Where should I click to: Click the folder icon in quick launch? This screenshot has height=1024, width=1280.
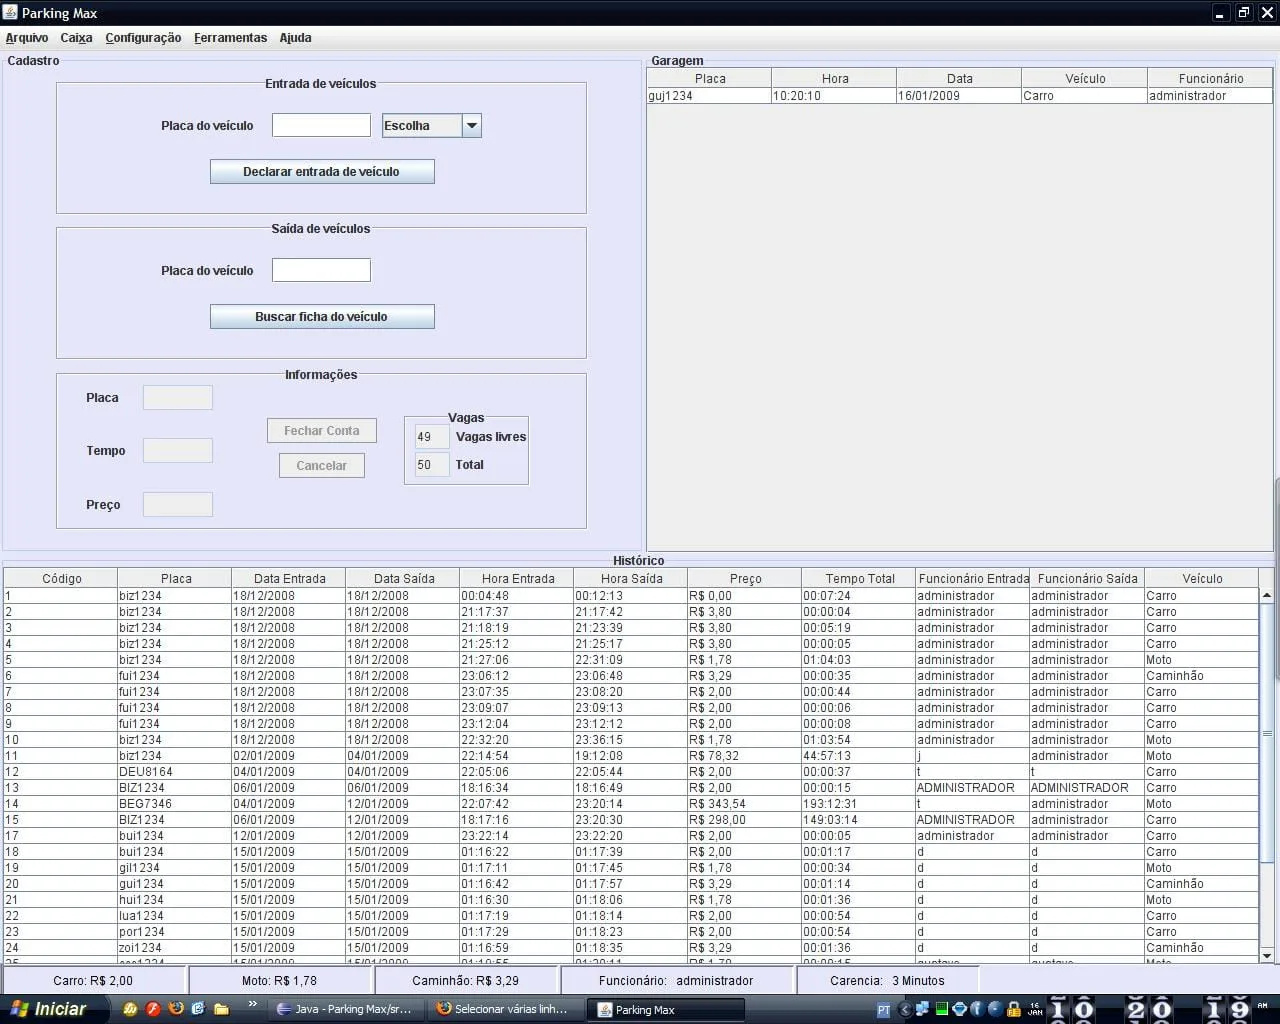[x=221, y=1009]
